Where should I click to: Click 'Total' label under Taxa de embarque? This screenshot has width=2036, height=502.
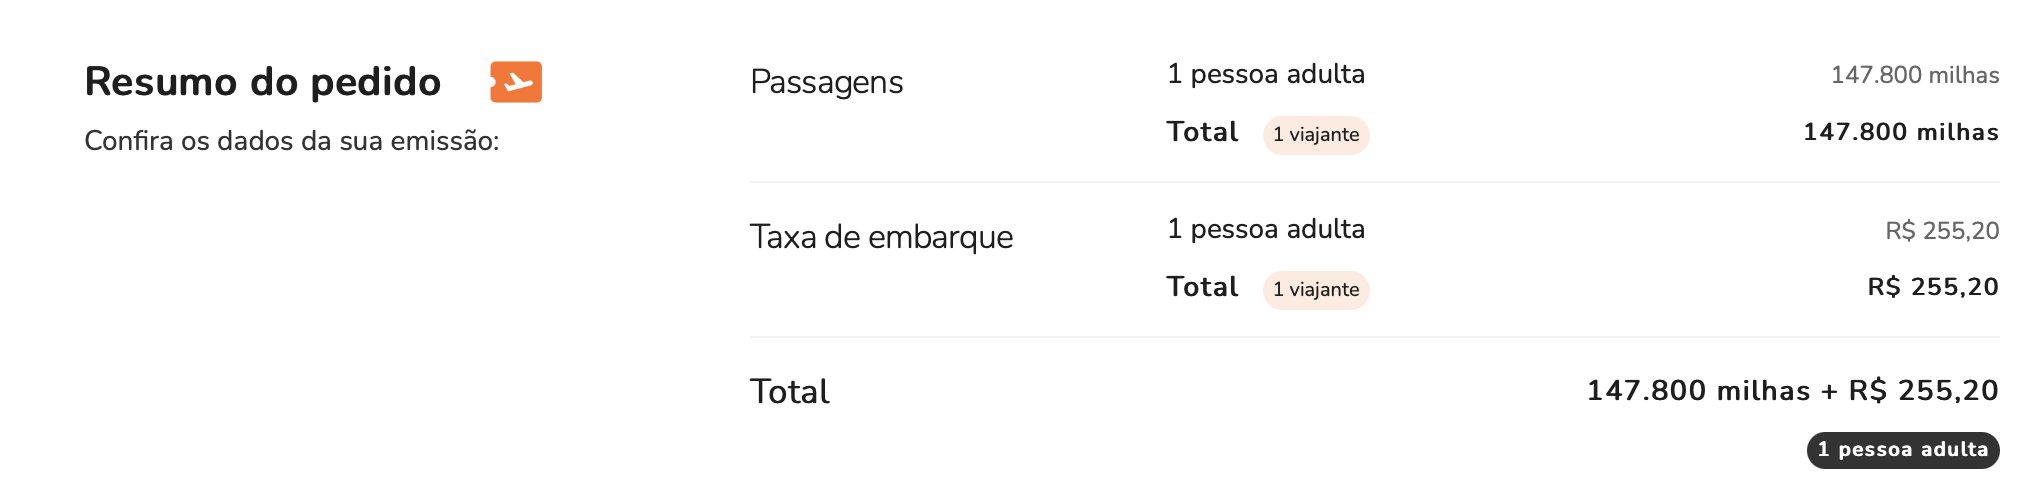(1203, 287)
